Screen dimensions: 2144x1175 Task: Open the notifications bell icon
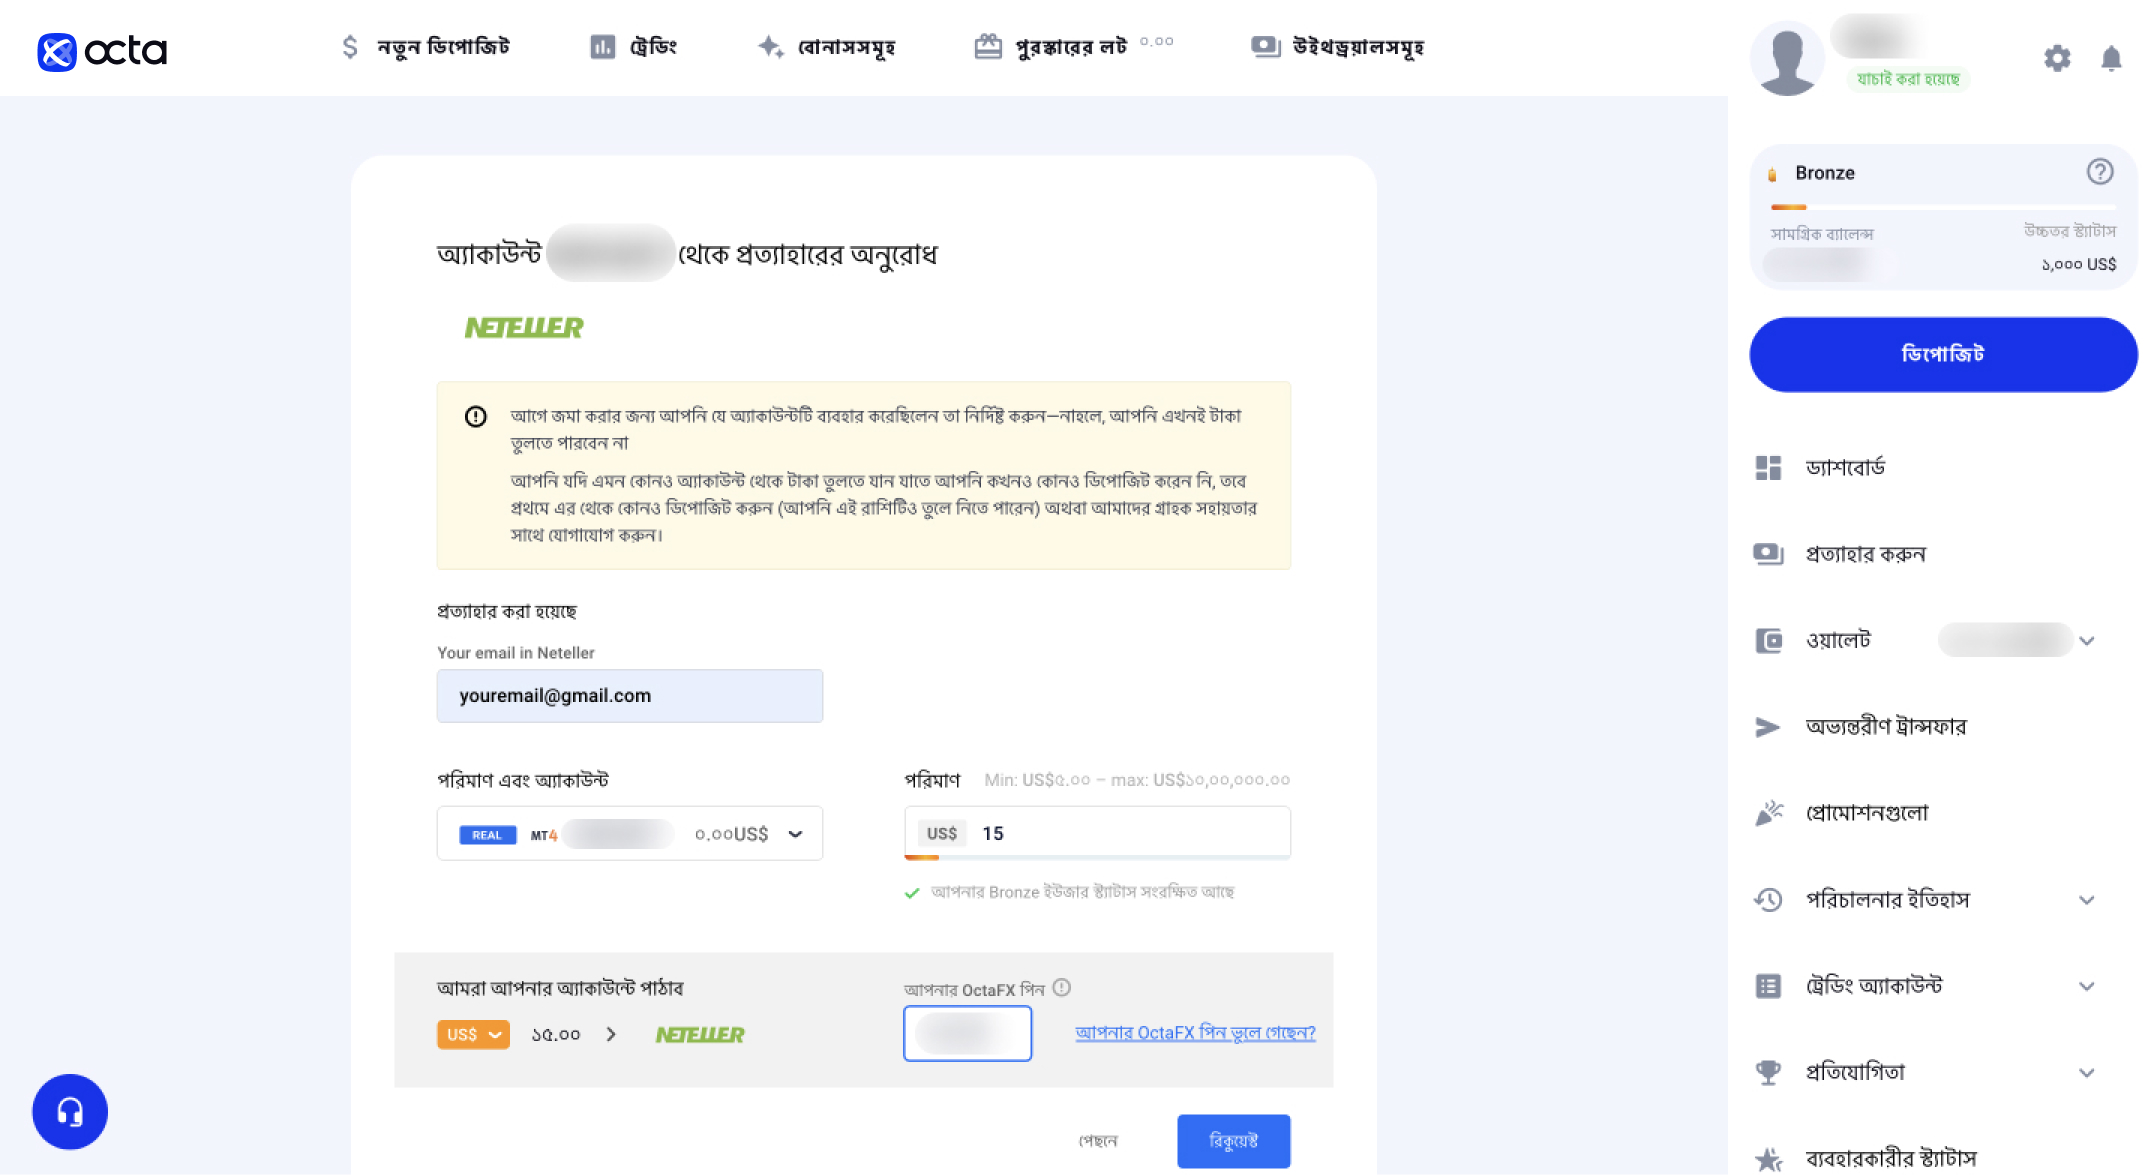[2111, 58]
